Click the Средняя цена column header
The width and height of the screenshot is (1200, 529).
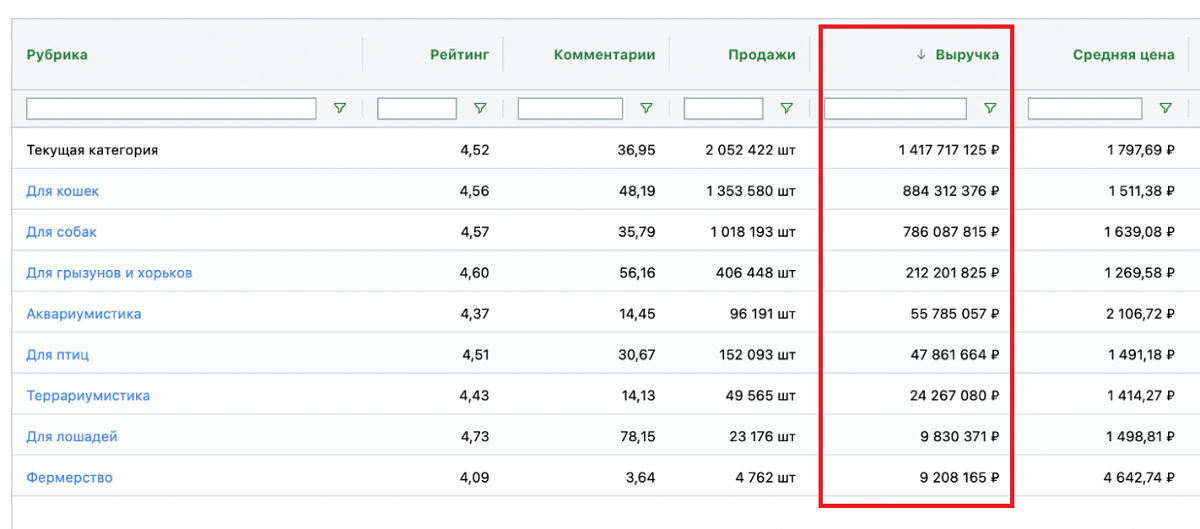pos(1123,55)
